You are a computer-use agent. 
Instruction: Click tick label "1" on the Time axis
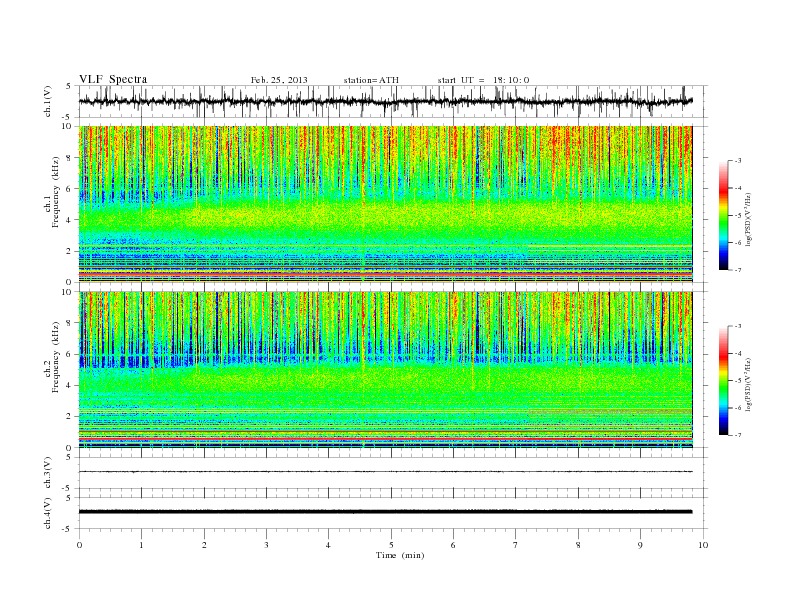click(x=141, y=545)
